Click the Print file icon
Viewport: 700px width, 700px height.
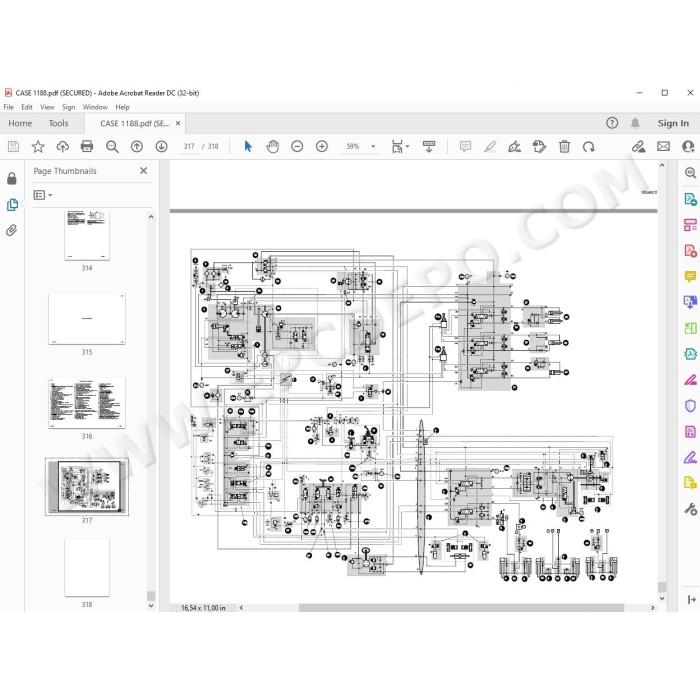[87, 146]
